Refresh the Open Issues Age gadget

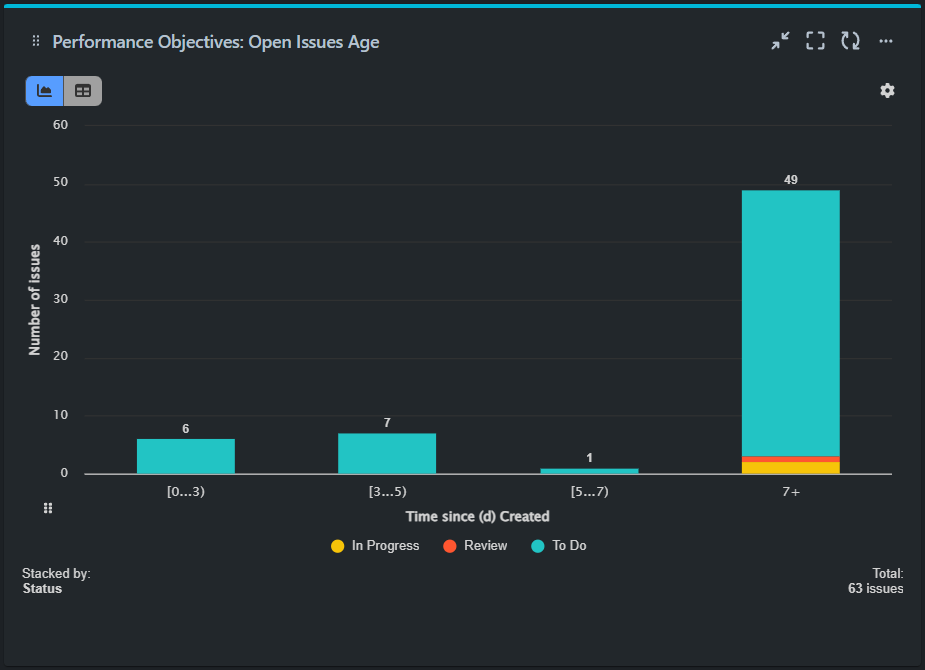[x=850, y=40]
